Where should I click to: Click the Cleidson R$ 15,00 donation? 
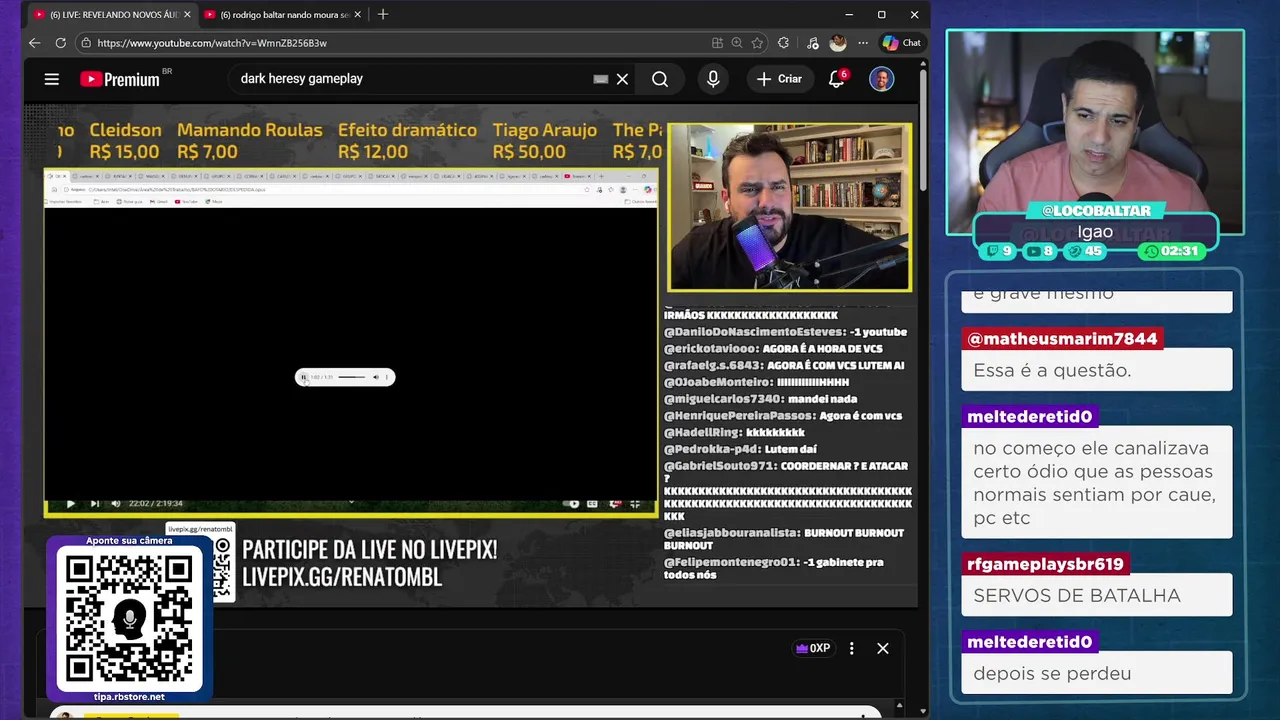point(125,140)
